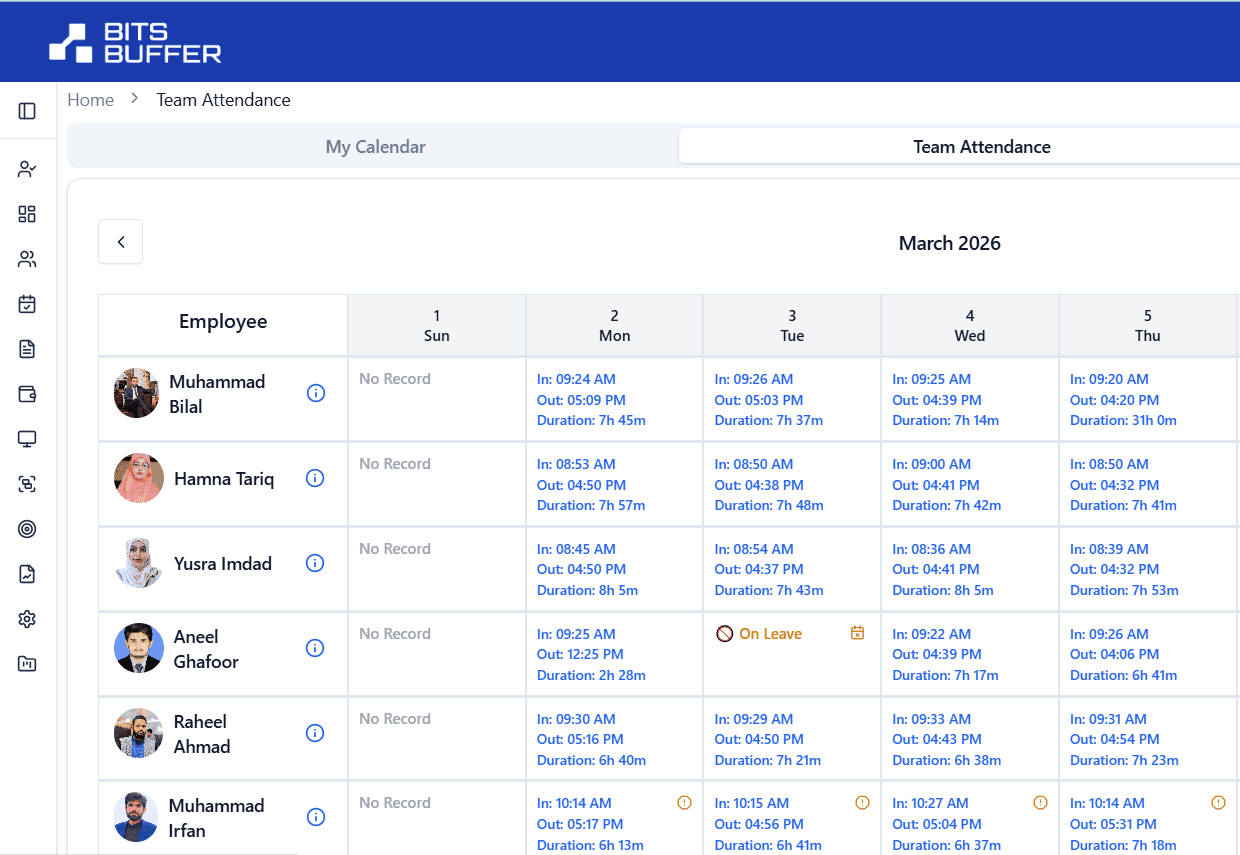
Task: Click Muhammad Bilal's Duration: 31h 0m entry
Action: click(x=1123, y=421)
